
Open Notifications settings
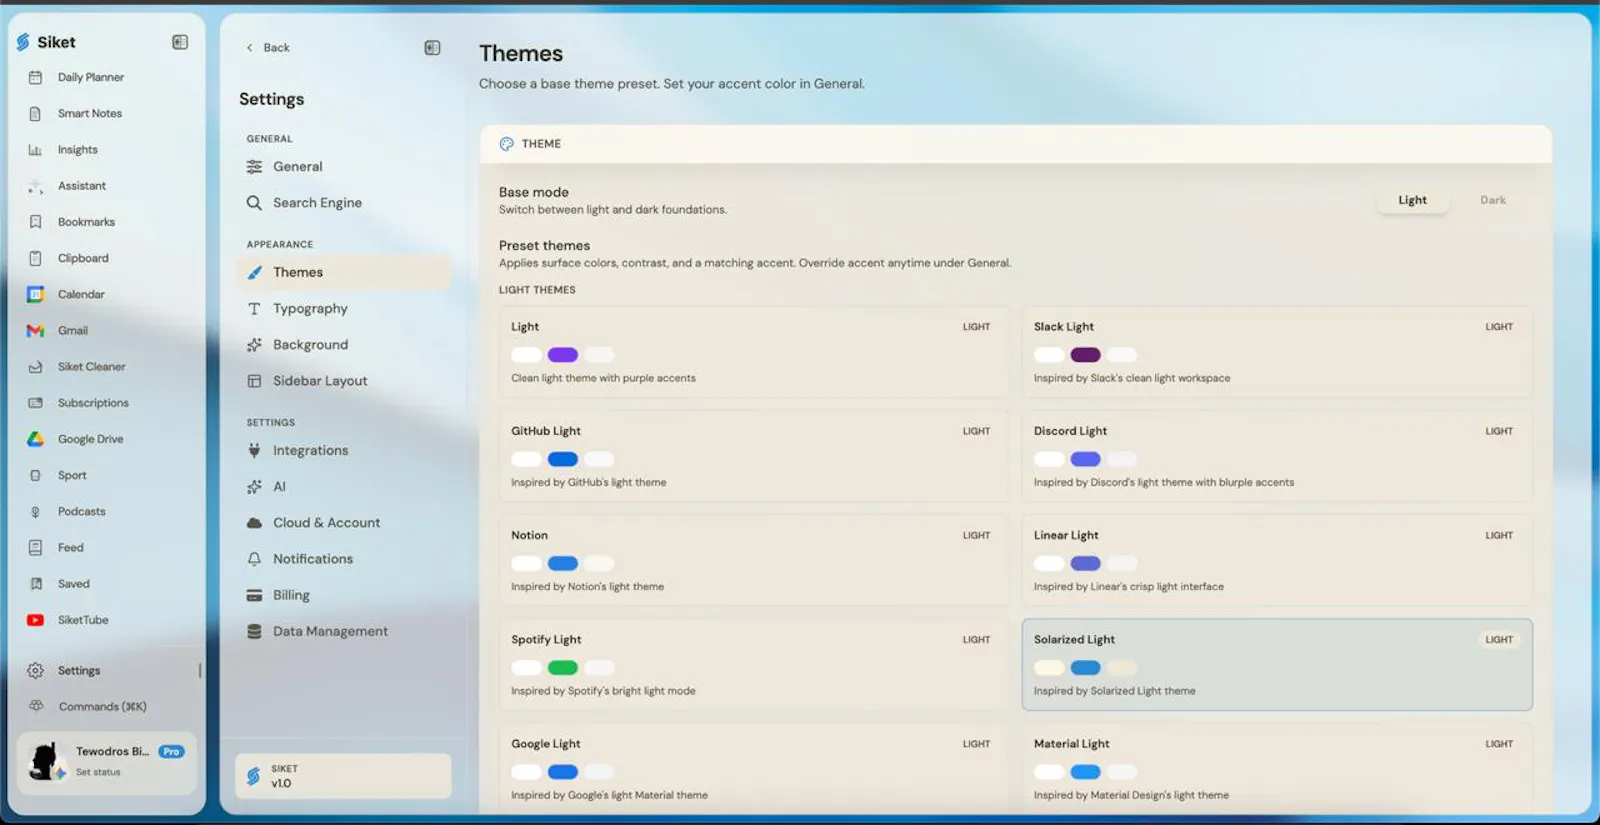tap(343, 559)
